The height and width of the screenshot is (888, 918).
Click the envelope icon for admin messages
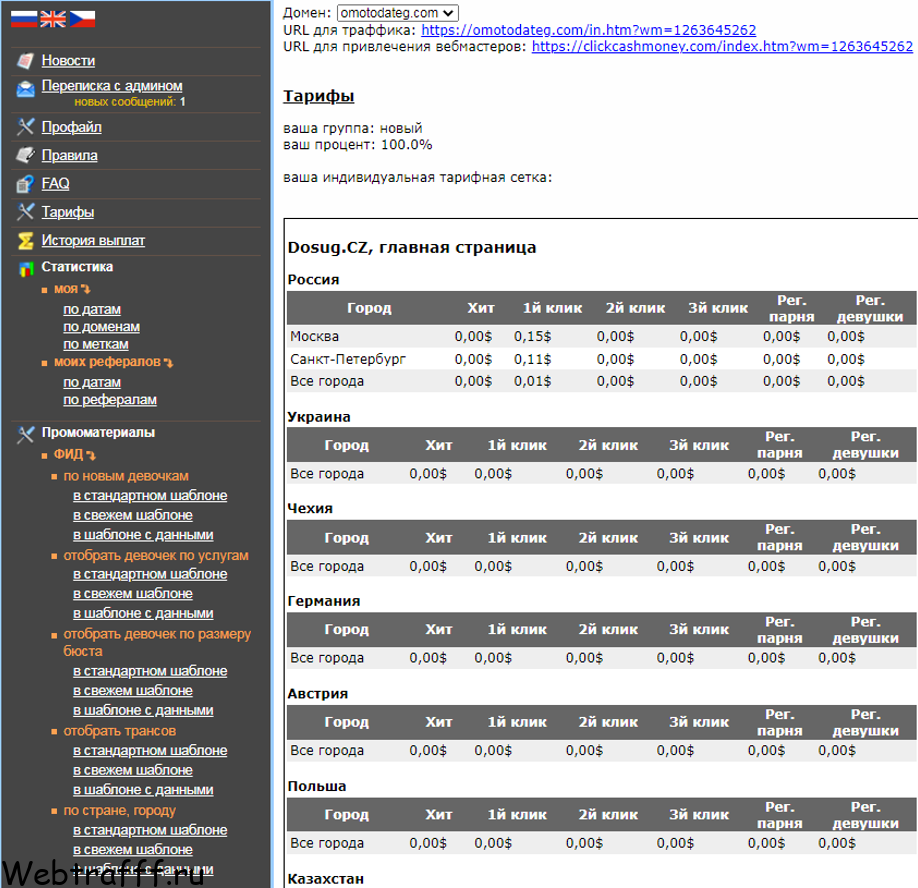click(x=25, y=89)
